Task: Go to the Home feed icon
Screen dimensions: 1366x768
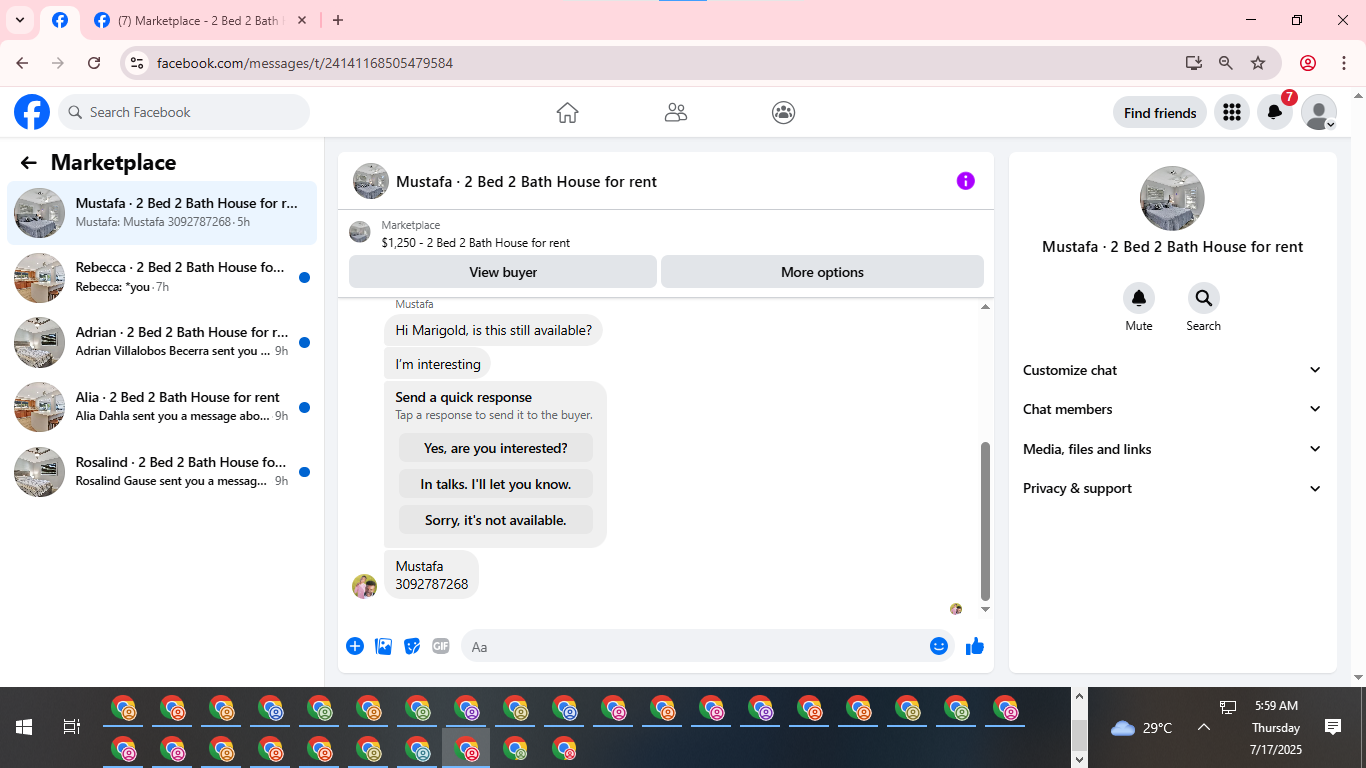Action: click(567, 112)
